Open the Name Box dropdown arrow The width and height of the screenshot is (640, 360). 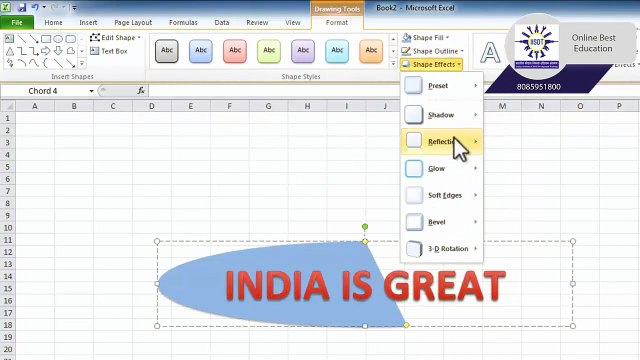pos(91,91)
